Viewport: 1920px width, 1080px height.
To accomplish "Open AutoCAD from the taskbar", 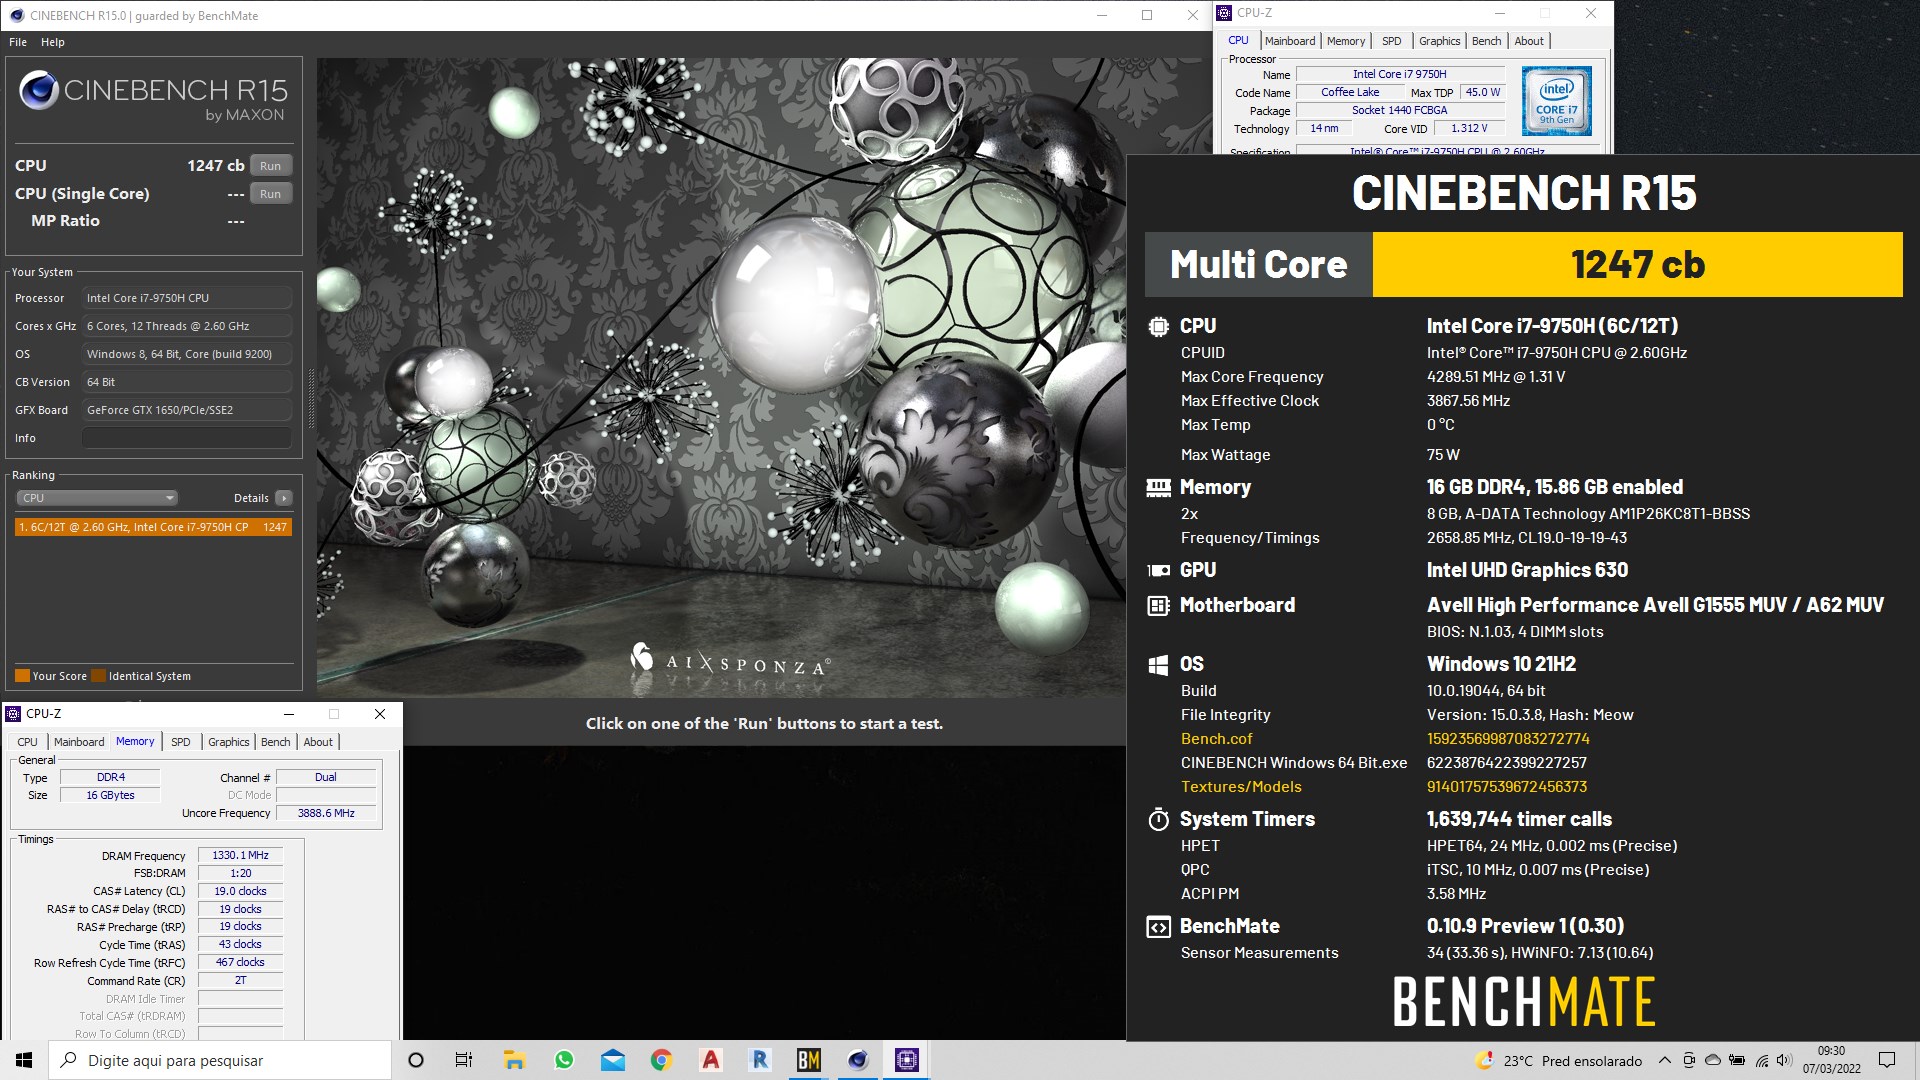I will [x=711, y=1060].
